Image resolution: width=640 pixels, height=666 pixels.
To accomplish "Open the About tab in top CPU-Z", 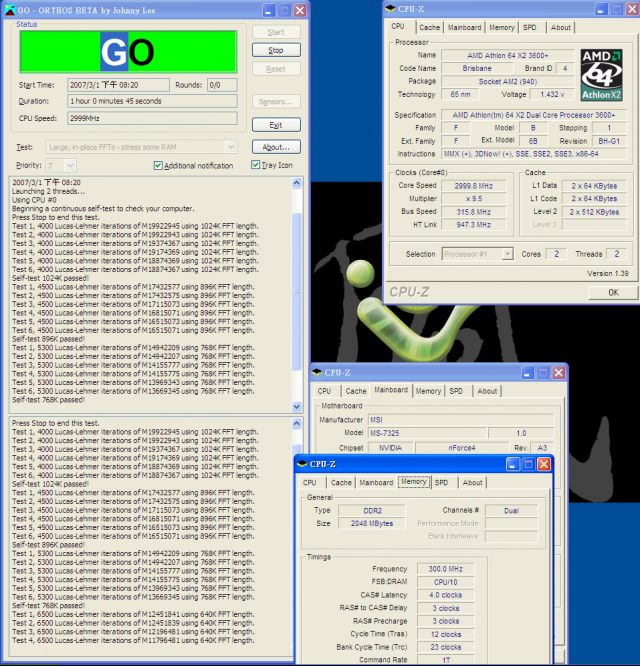I will [x=561, y=28].
